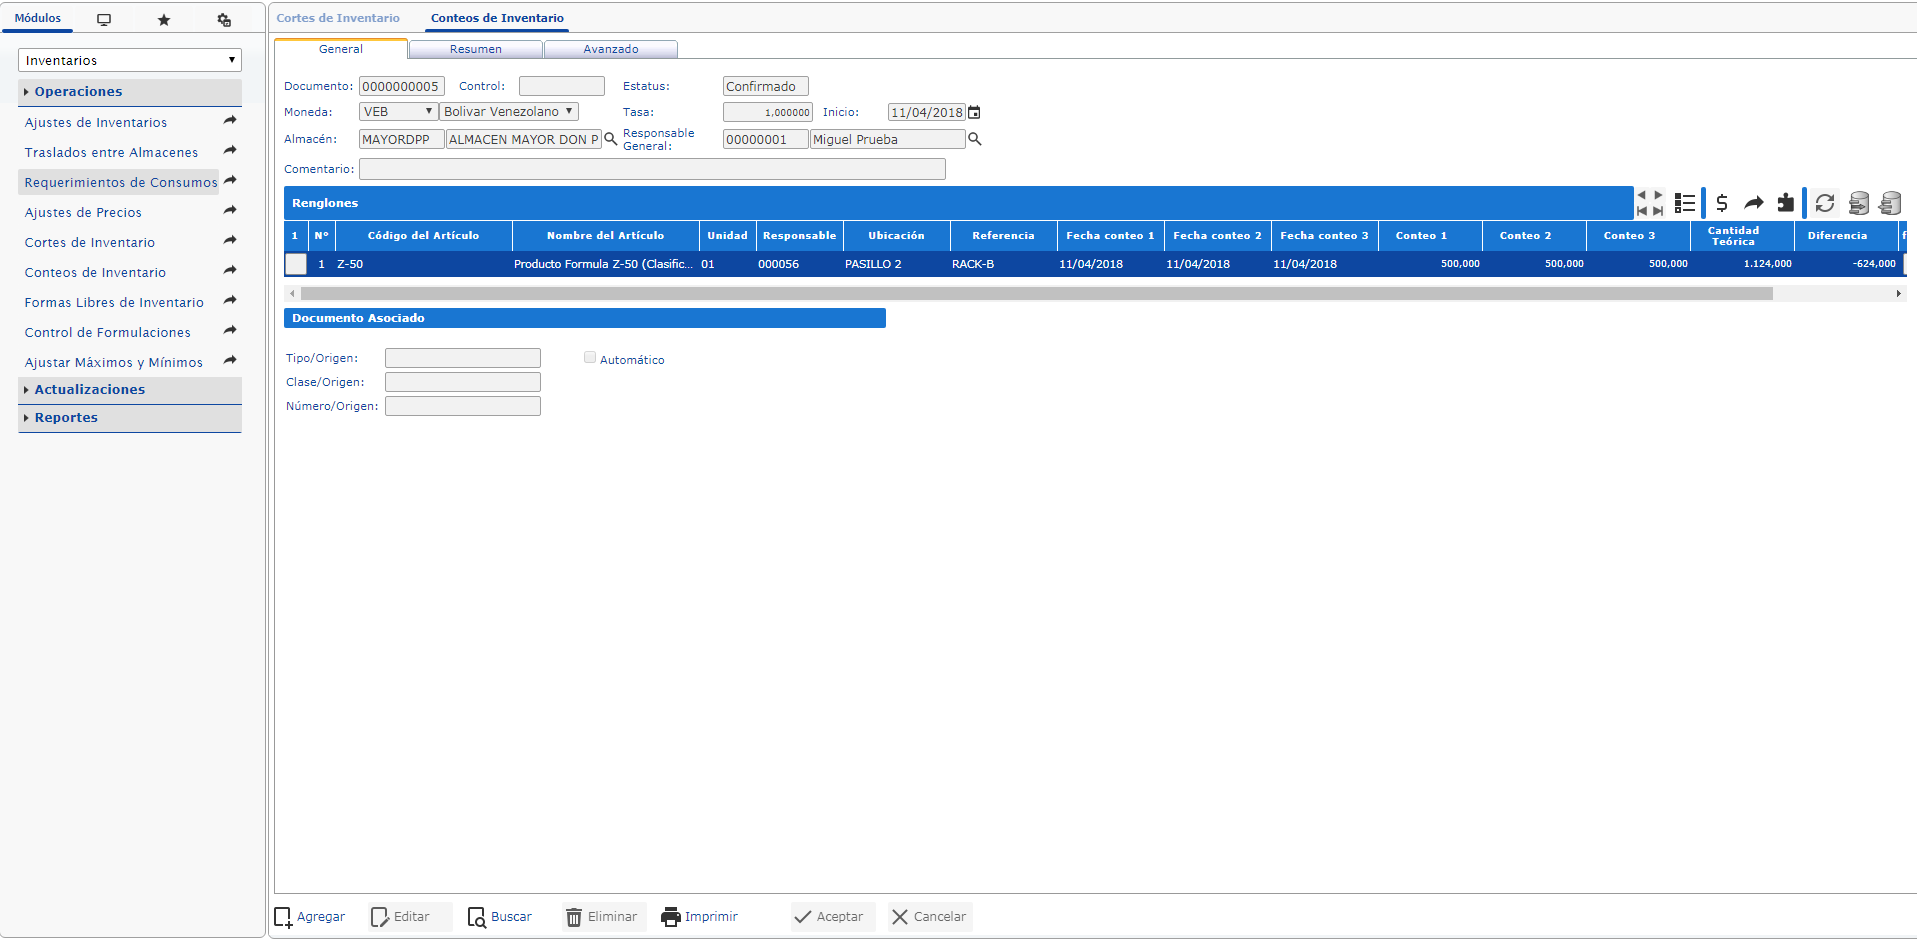
Task: Click the Cancelar button
Action: 930,917
